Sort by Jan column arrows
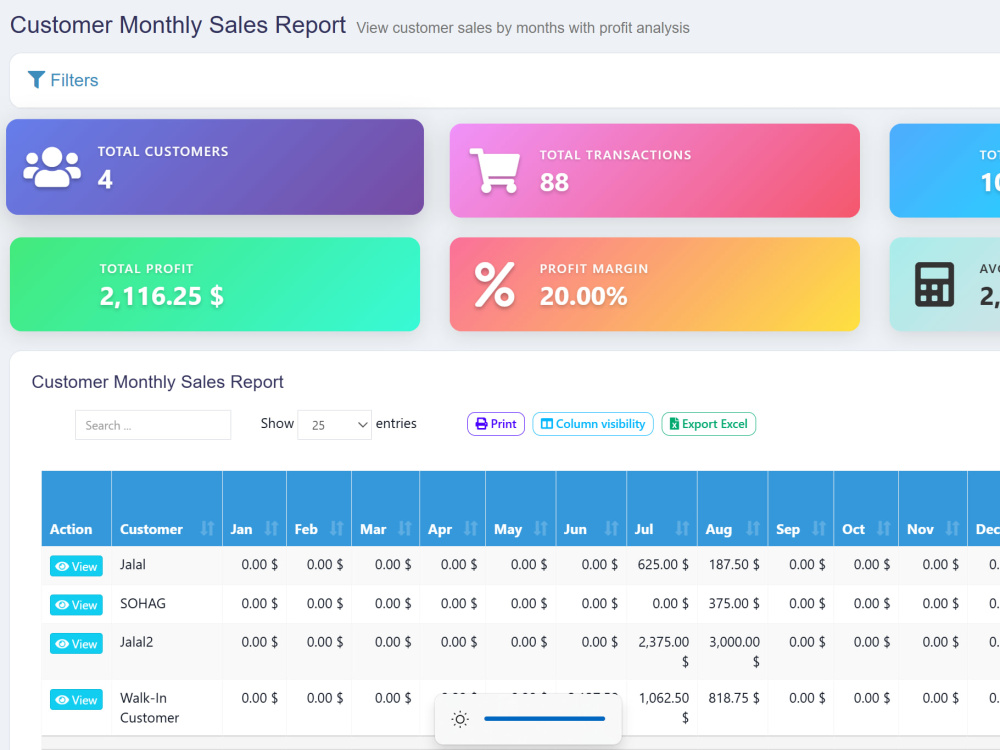Screen dimensions: 1000x750 click(x=271, y=529)
